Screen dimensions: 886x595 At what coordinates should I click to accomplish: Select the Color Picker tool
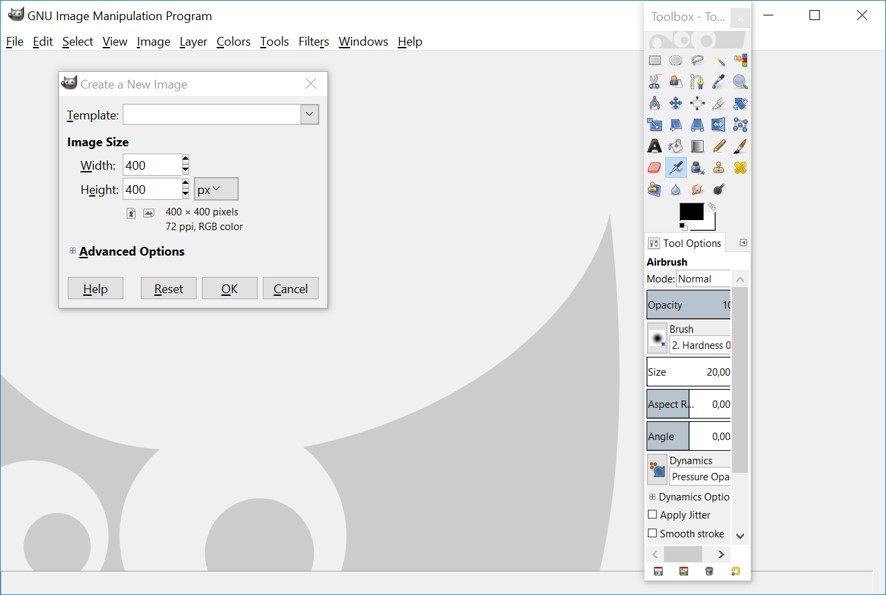point(719,82)
